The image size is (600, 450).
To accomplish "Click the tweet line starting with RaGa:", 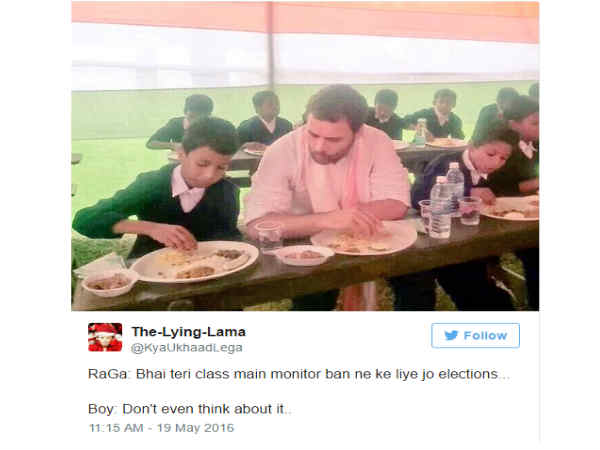I will coord(299,374).
